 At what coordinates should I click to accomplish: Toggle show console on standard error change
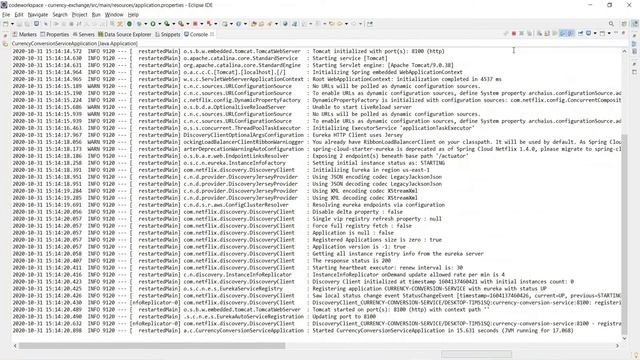570,33
